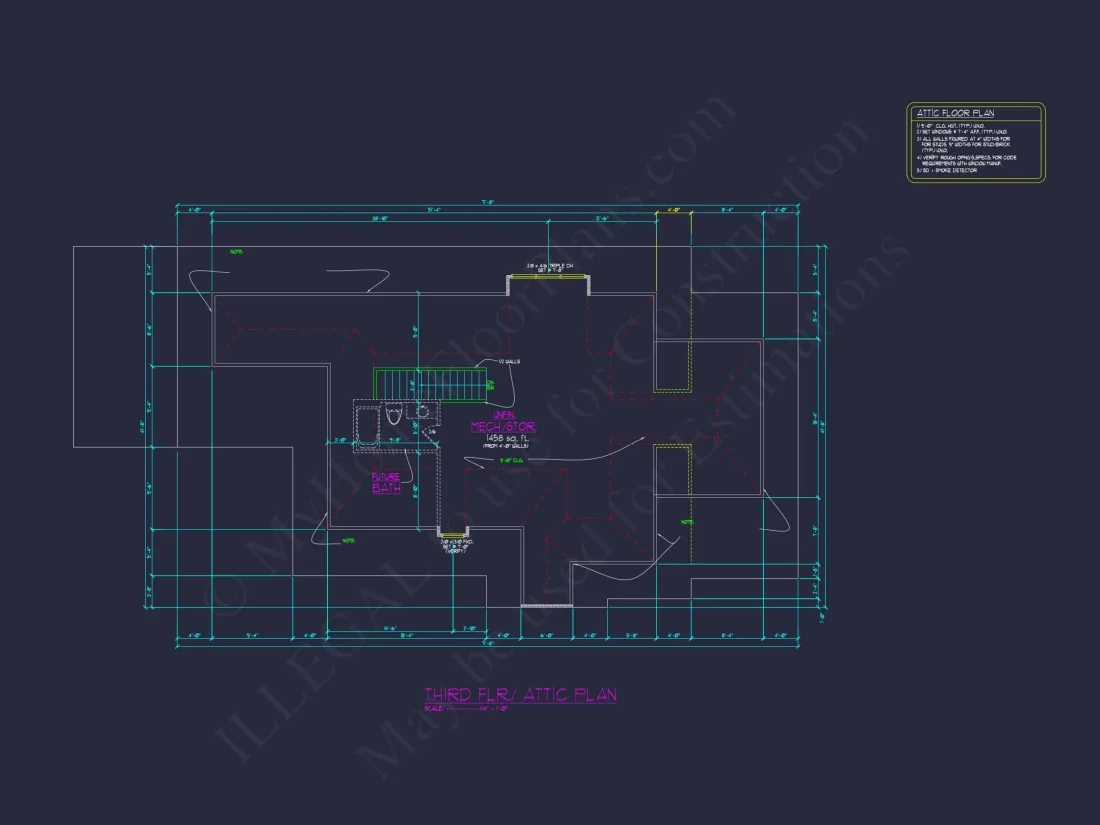Image resolution: width=1100 pixels, height=825 pixels.
Task: Select the toilet fixture symbol in FUTURE BATH
Action: [x=392, y=414]
